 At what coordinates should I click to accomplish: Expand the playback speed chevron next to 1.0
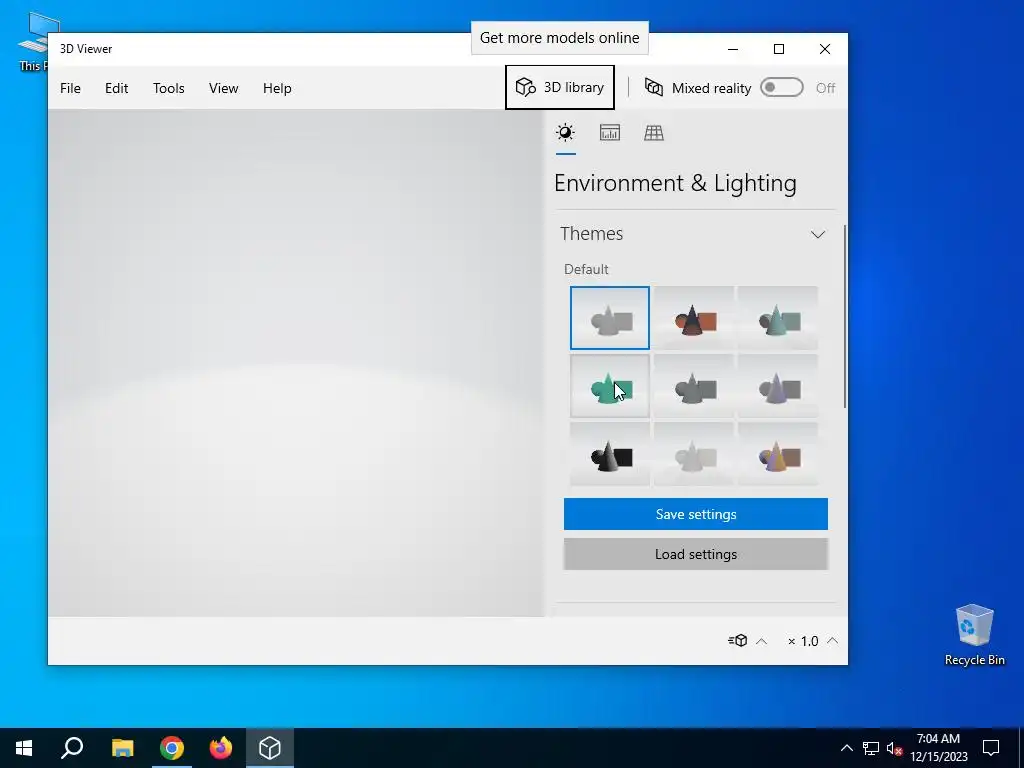pyautogui.click(x=833, y=641)
